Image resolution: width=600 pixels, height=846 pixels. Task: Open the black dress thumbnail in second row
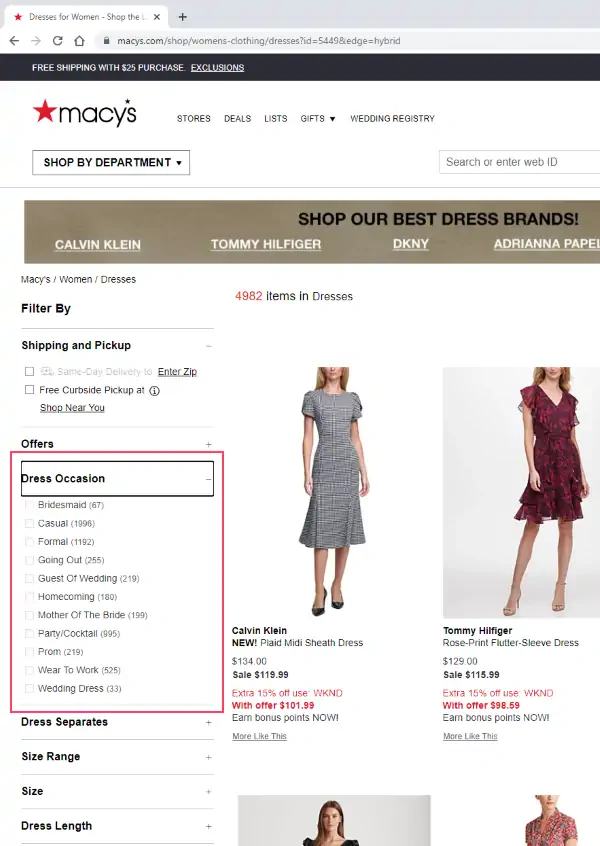click(334, 820)
